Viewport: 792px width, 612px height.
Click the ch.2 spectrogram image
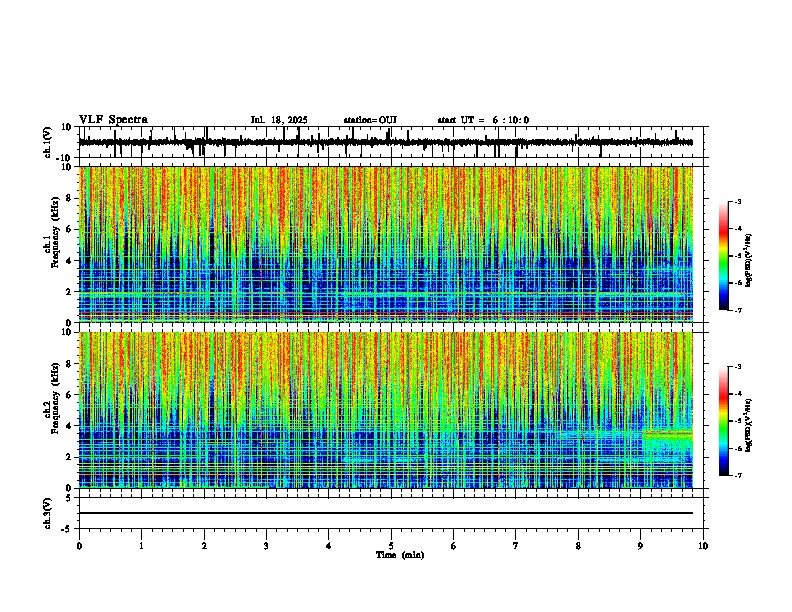click(386, 410)
